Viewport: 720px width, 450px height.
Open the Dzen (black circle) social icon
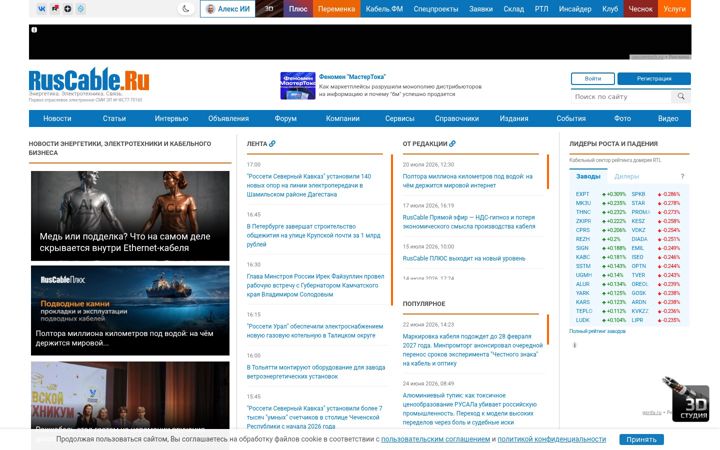(x=68, y=9)
